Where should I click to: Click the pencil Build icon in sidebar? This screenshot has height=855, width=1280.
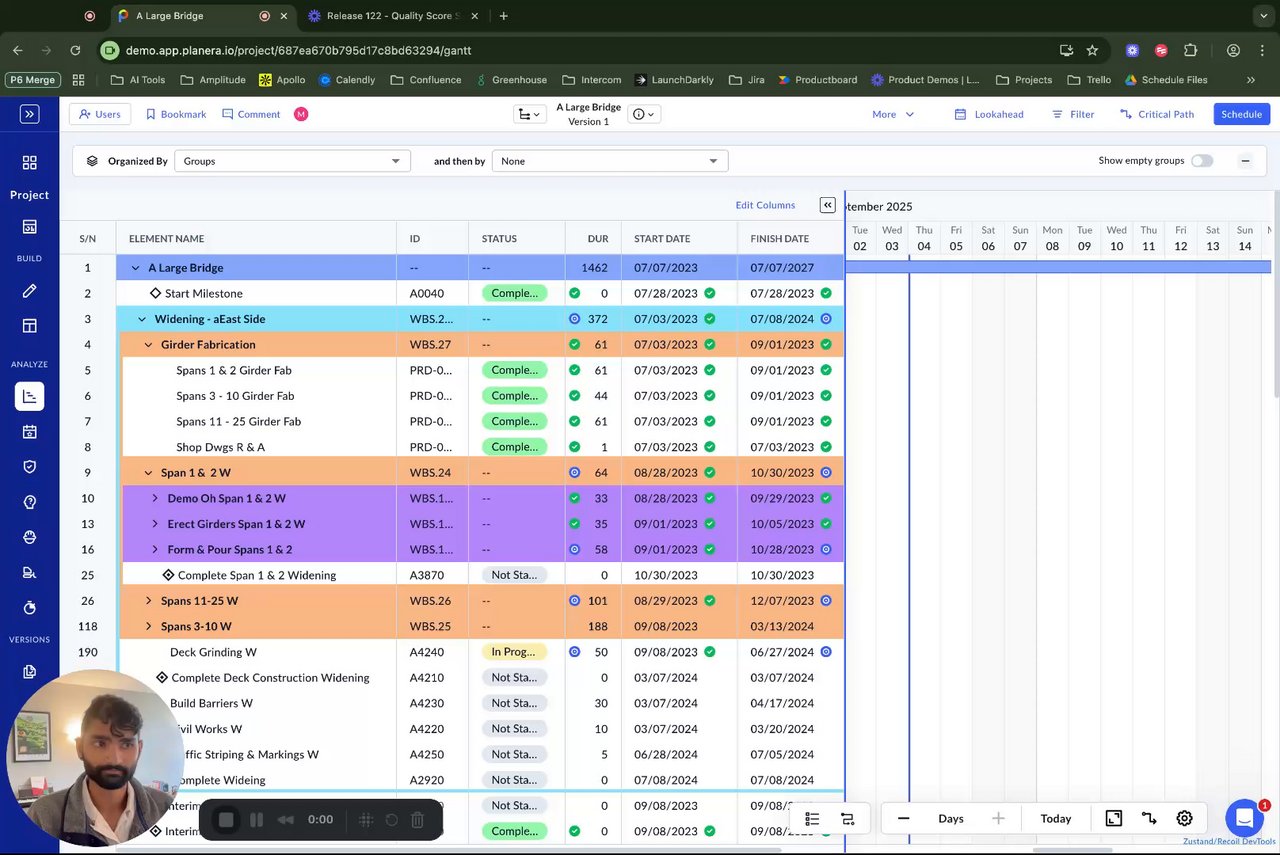click(29, 291)
